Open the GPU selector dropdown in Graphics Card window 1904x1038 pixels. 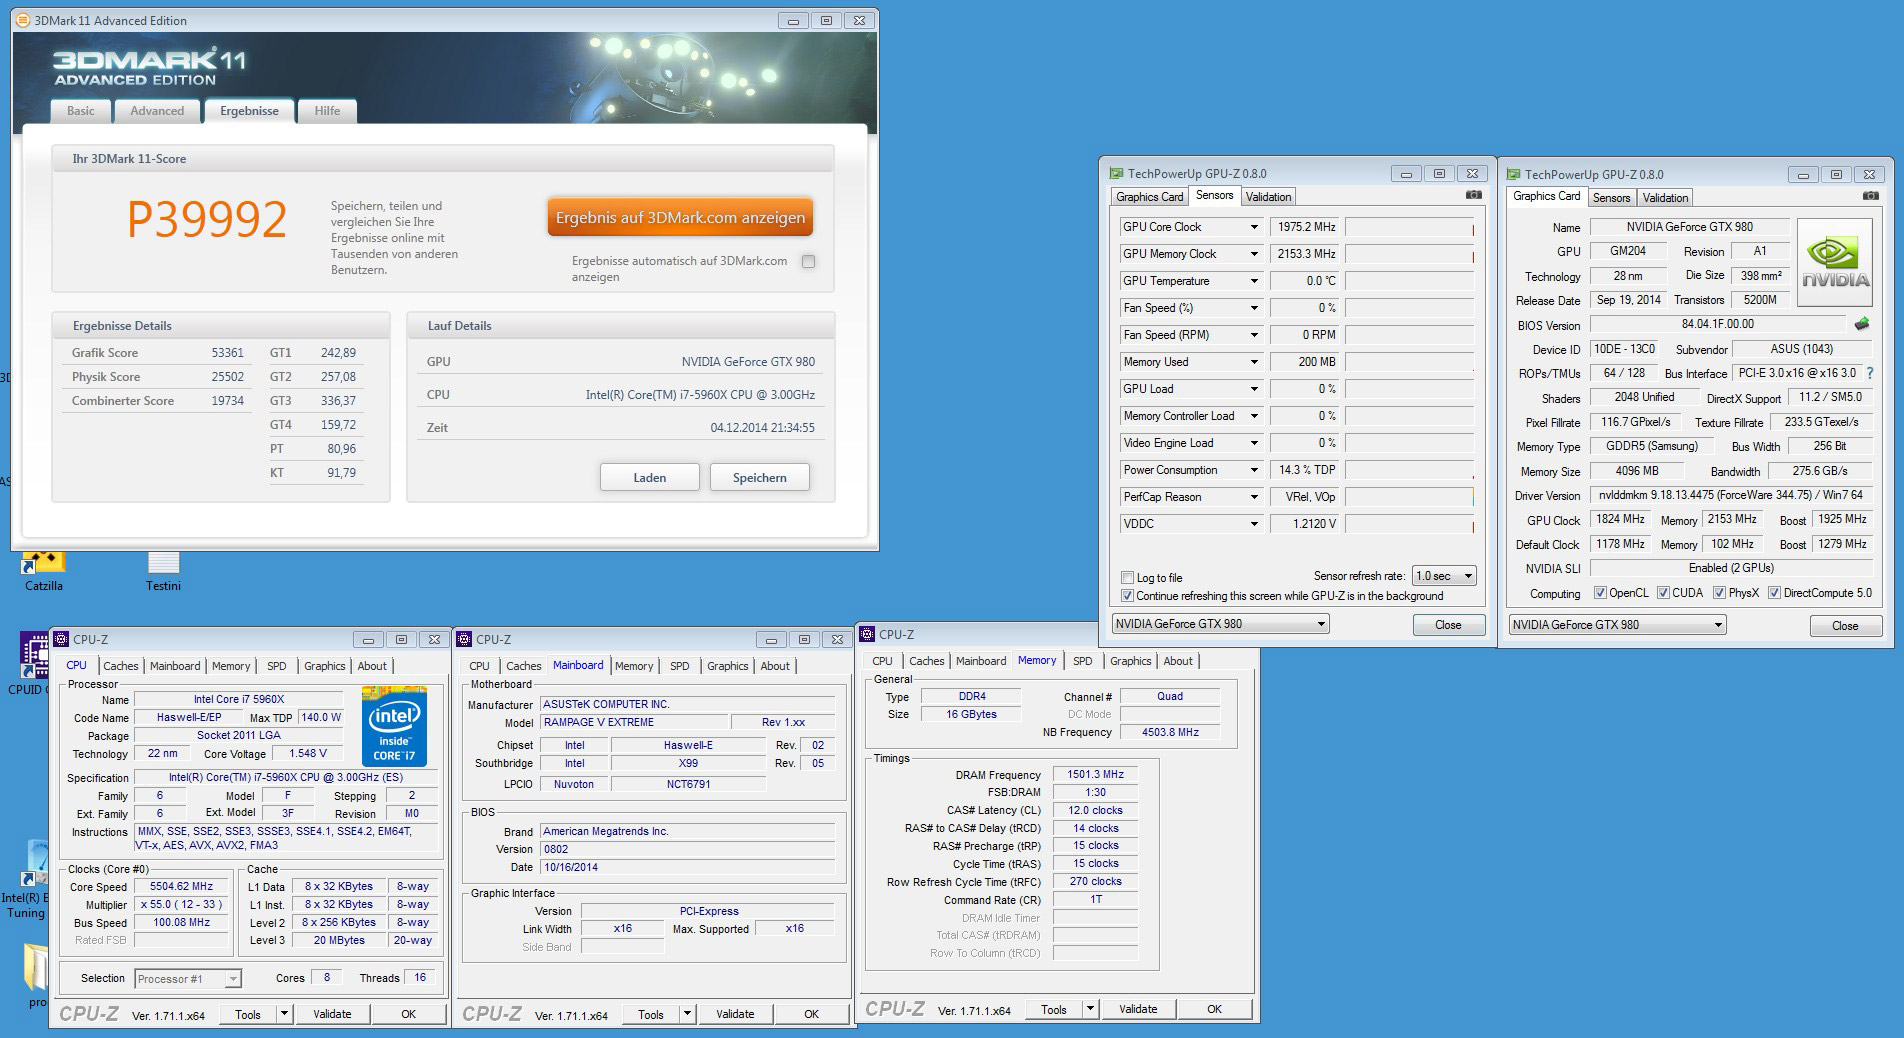pyautogui.click(x=1618, y=625)
